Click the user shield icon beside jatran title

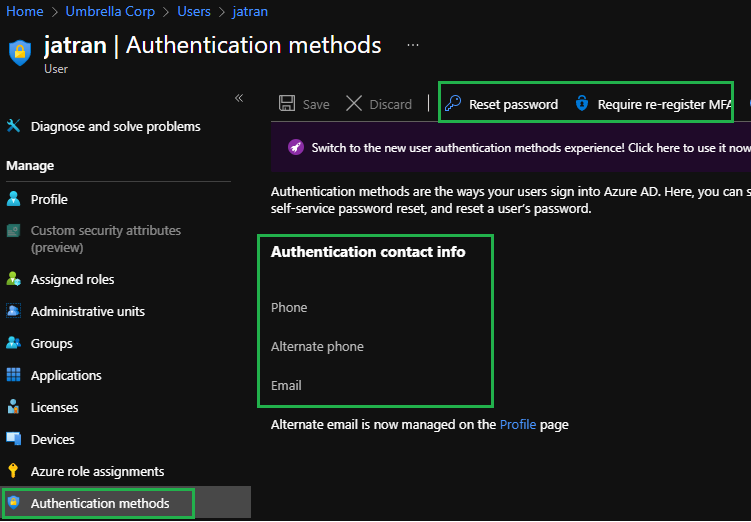point(20,53)
